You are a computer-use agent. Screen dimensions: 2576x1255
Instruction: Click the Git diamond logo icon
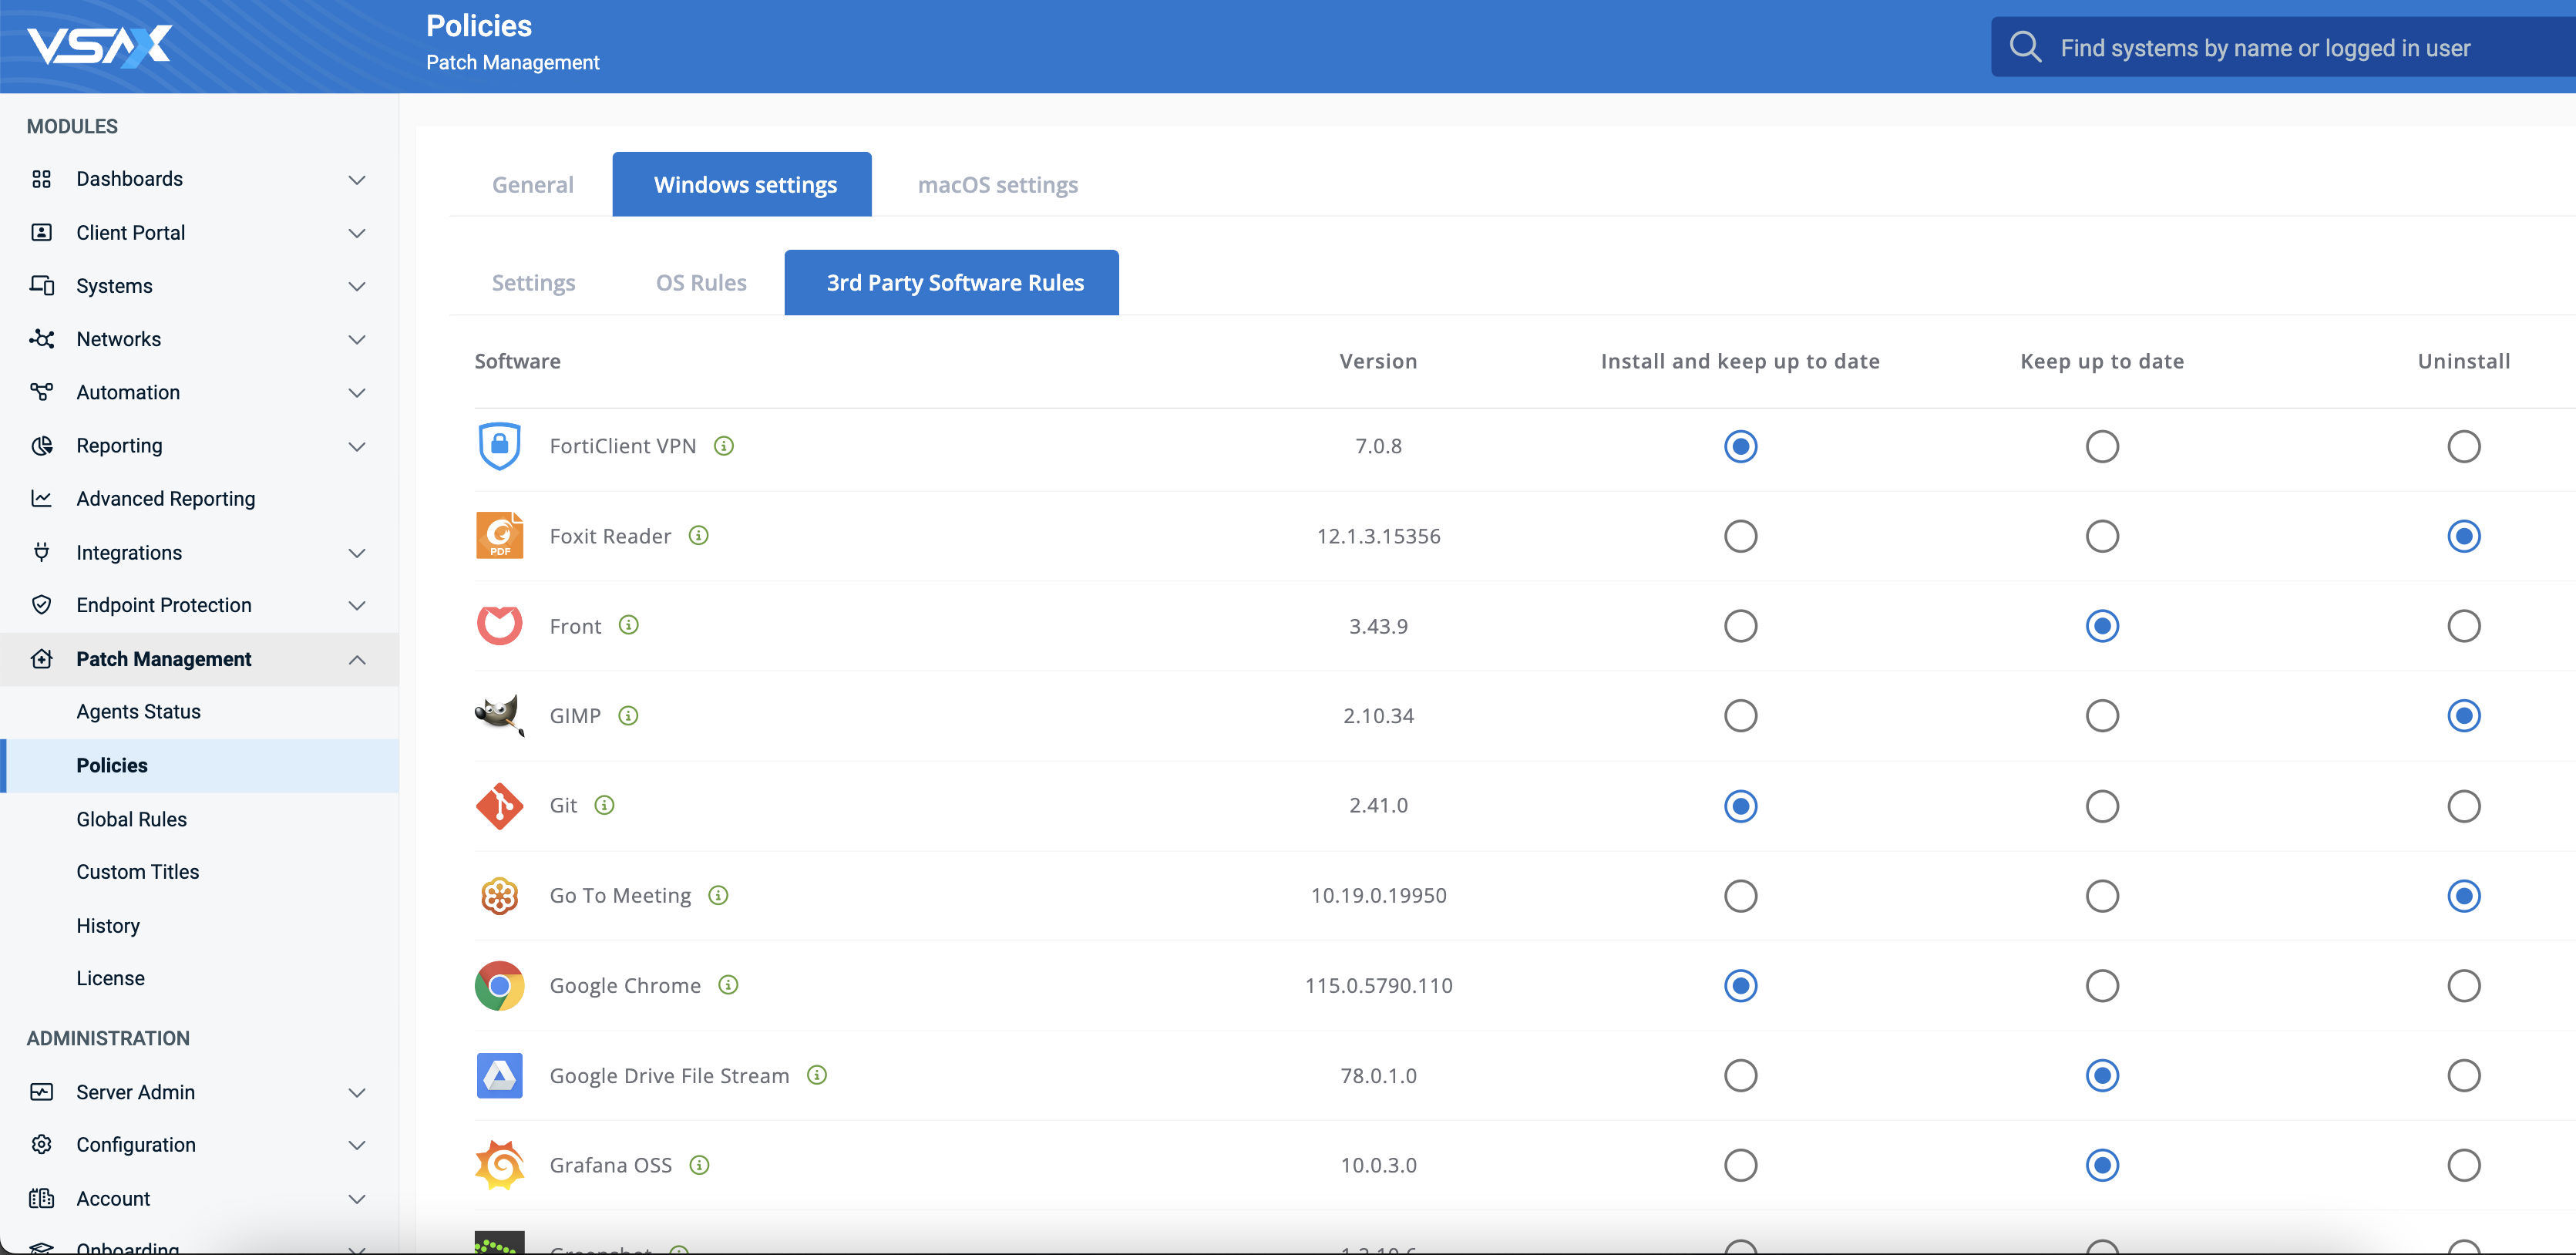[x=499, y=806]
